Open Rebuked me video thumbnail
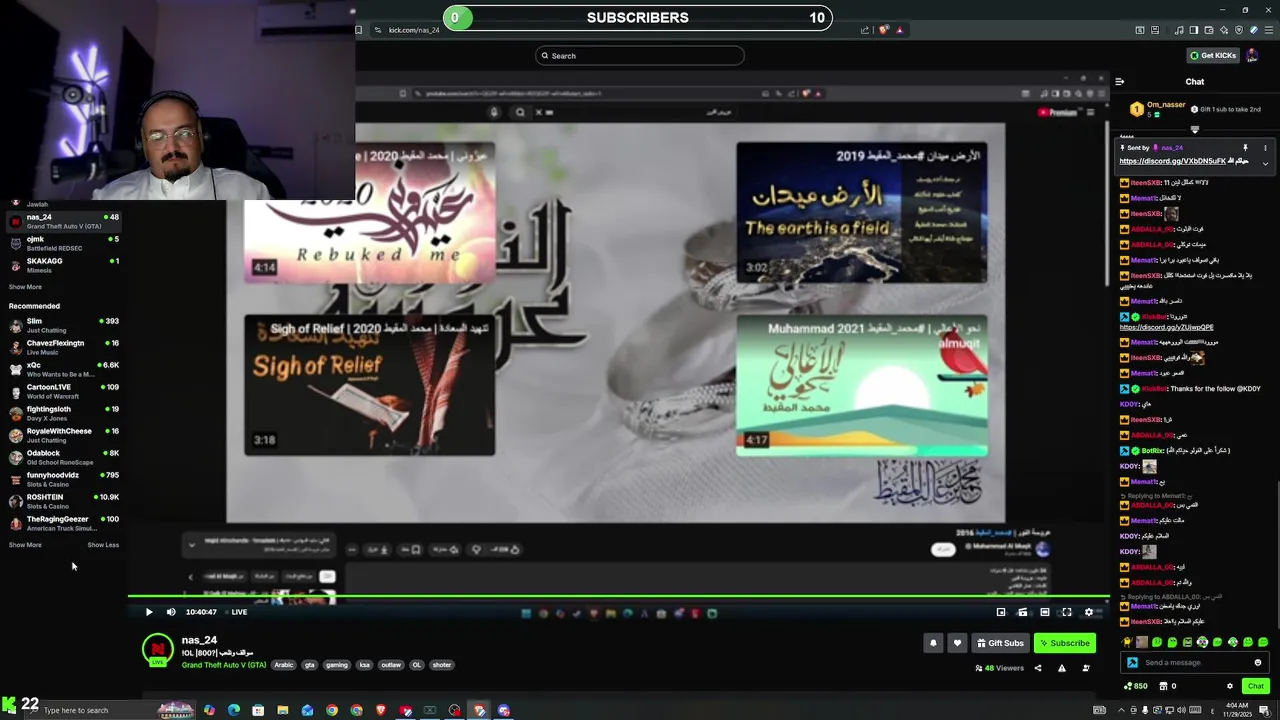The width and height of the screenshot is (1280, 720). 370,213
